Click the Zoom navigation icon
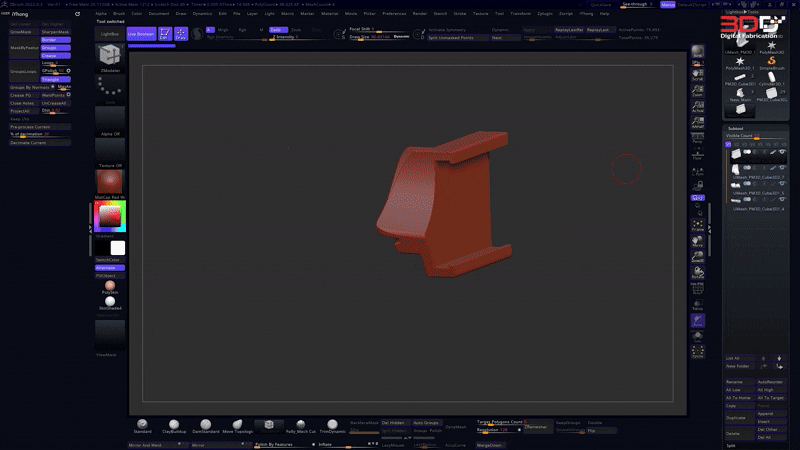Image resolution: width=800 pixels, height=450 pixels. click(x=698, y=92)
